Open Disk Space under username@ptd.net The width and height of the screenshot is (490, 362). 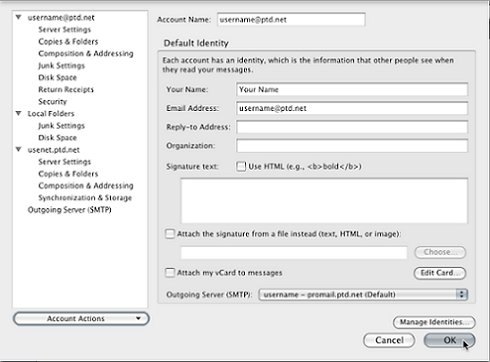[x=57, y=78]
